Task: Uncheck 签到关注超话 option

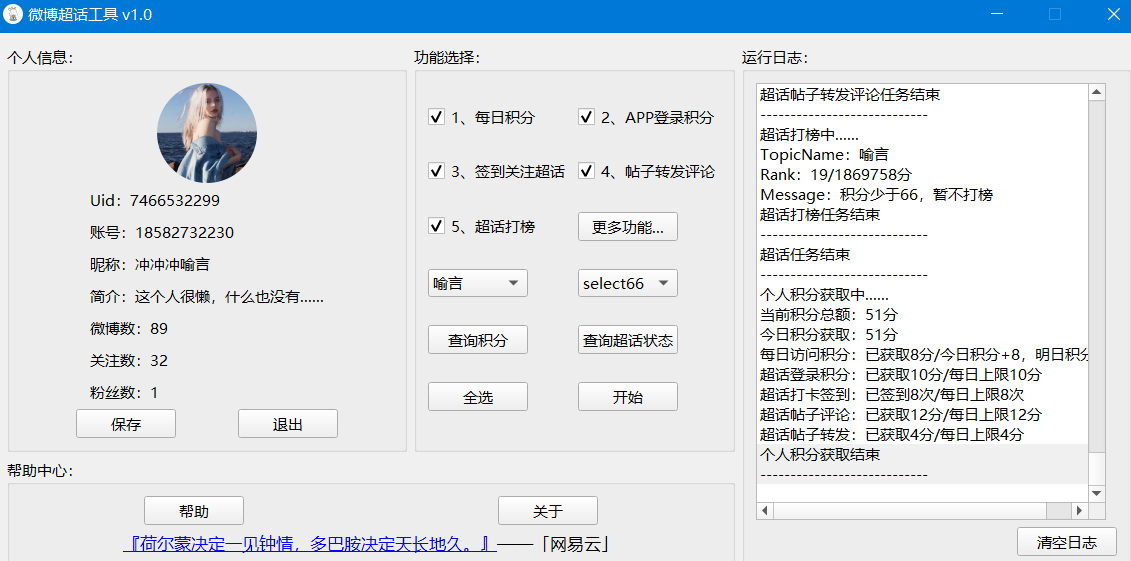Action: [x=436, y=172]
